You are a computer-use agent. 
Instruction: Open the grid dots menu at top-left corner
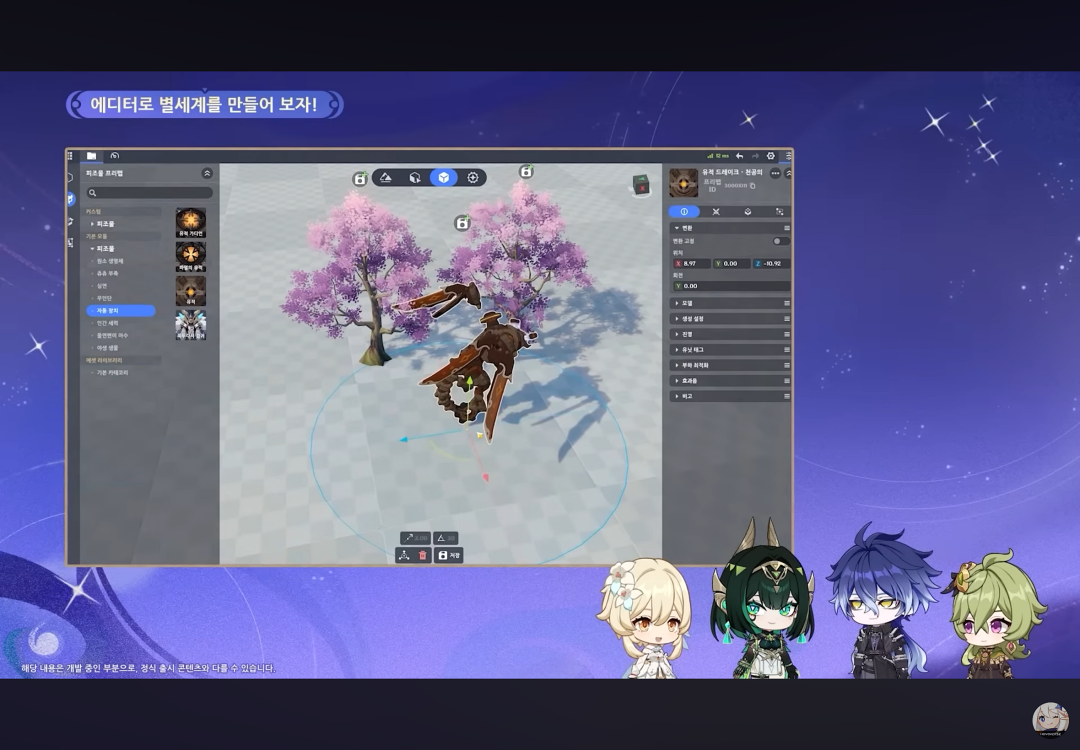click(x=70, y=156)
